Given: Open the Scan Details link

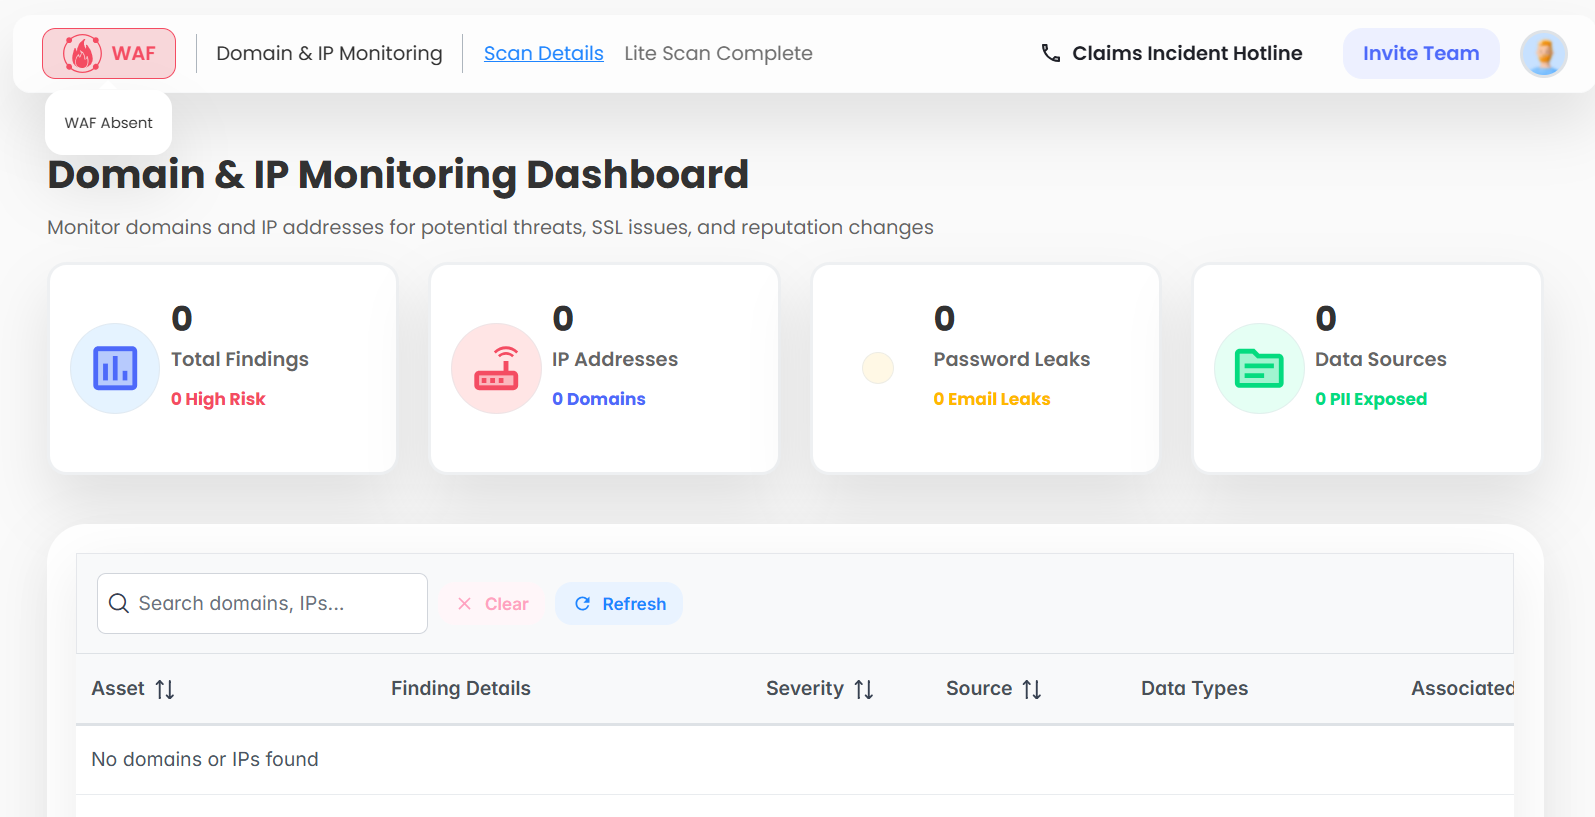Looking at the screenshot, I should (543, 53).
